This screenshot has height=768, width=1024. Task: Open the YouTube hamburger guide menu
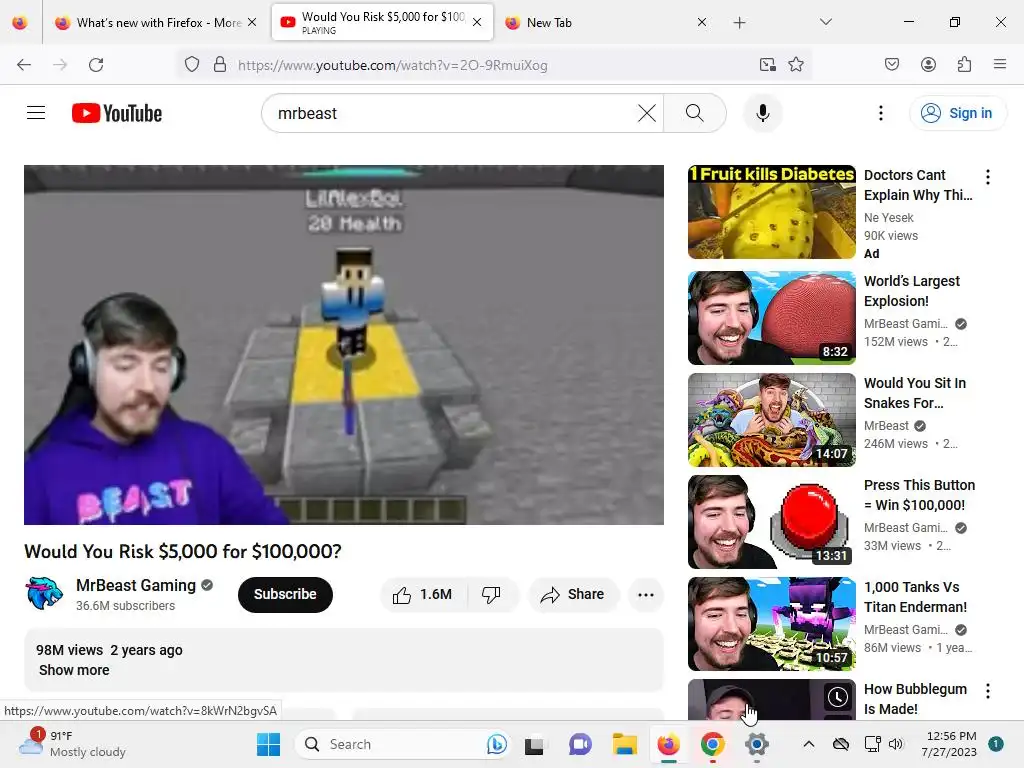36,113
